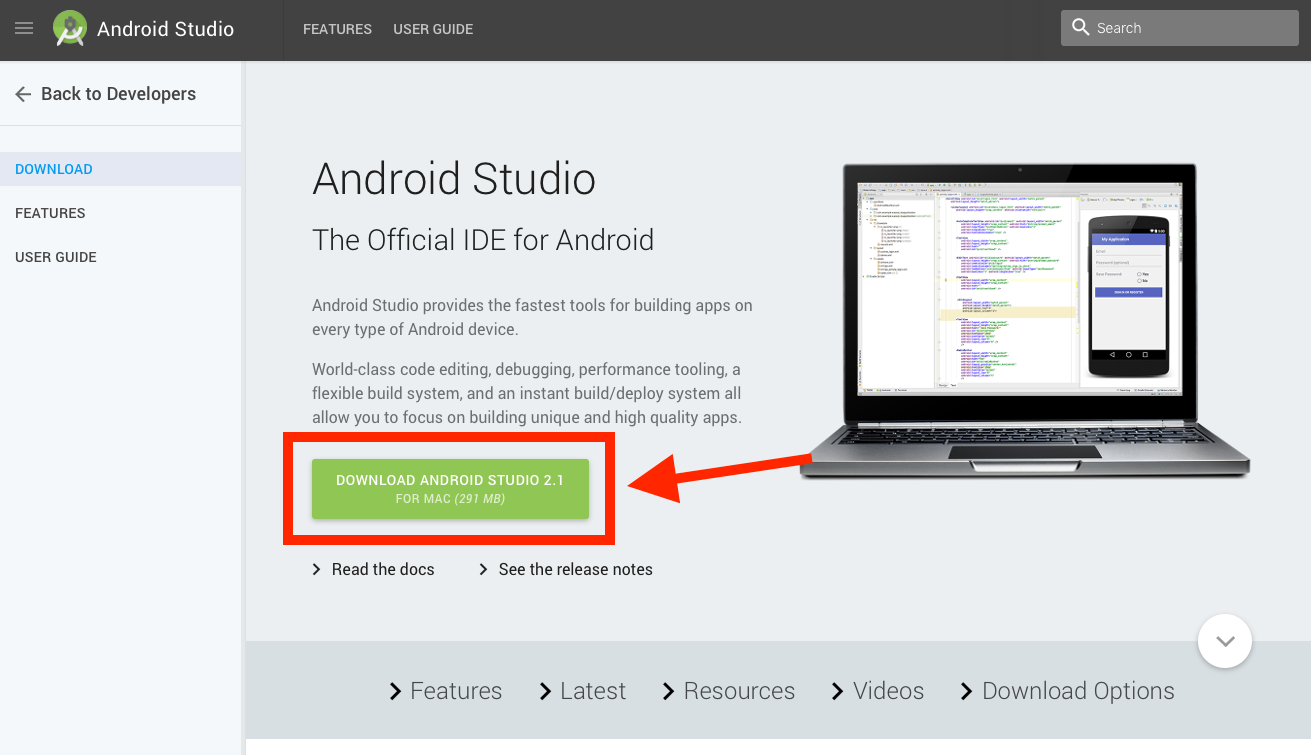Click the back arrow beside Back to Developers

coord(23,94)
